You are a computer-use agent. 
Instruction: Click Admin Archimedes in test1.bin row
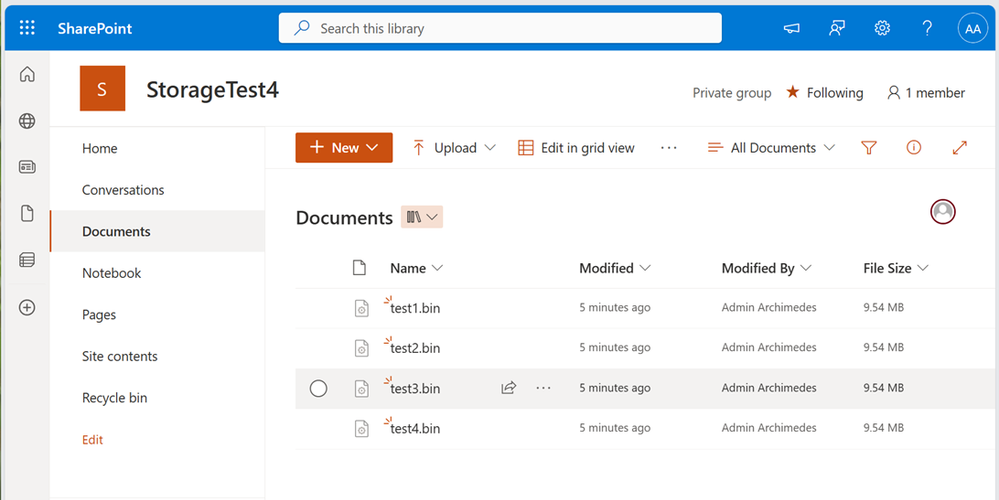[x=769, y=308]
